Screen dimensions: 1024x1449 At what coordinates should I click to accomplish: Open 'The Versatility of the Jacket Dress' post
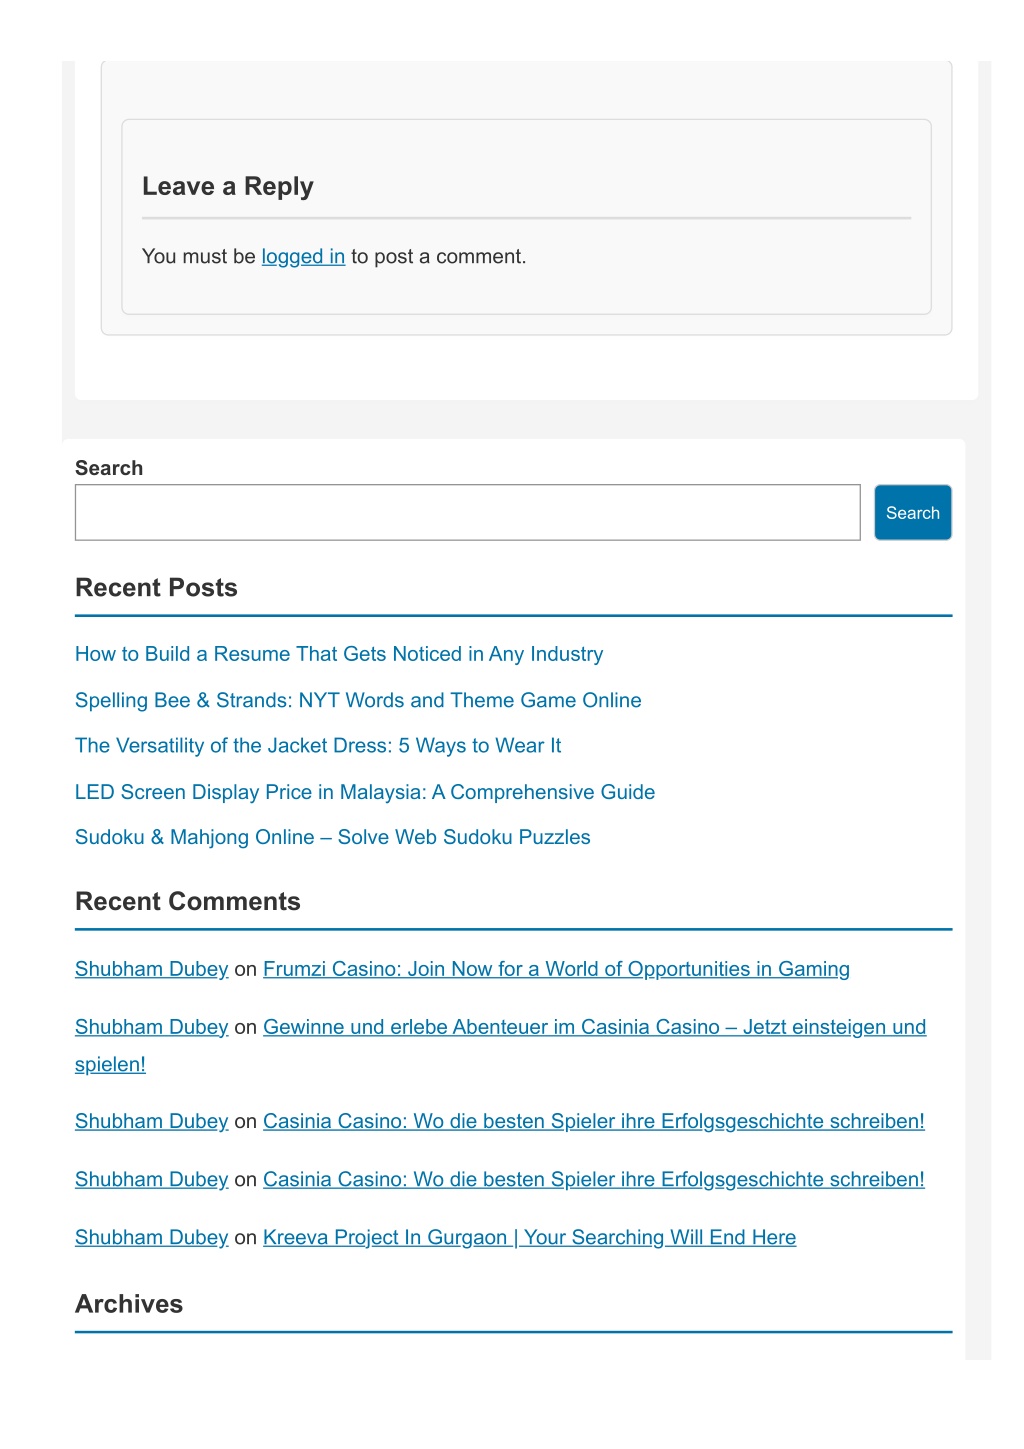(x=318, y=746)
